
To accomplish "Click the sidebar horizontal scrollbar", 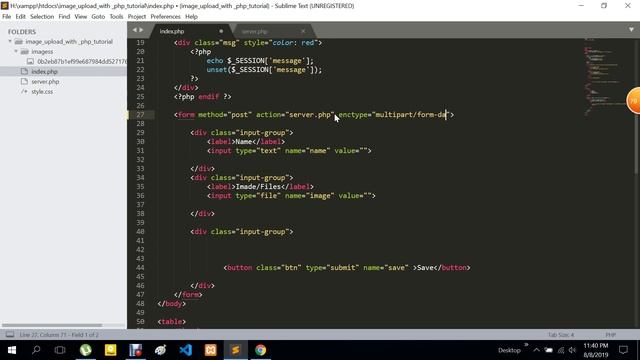I will pyautogui.click(x=52, y=325).
